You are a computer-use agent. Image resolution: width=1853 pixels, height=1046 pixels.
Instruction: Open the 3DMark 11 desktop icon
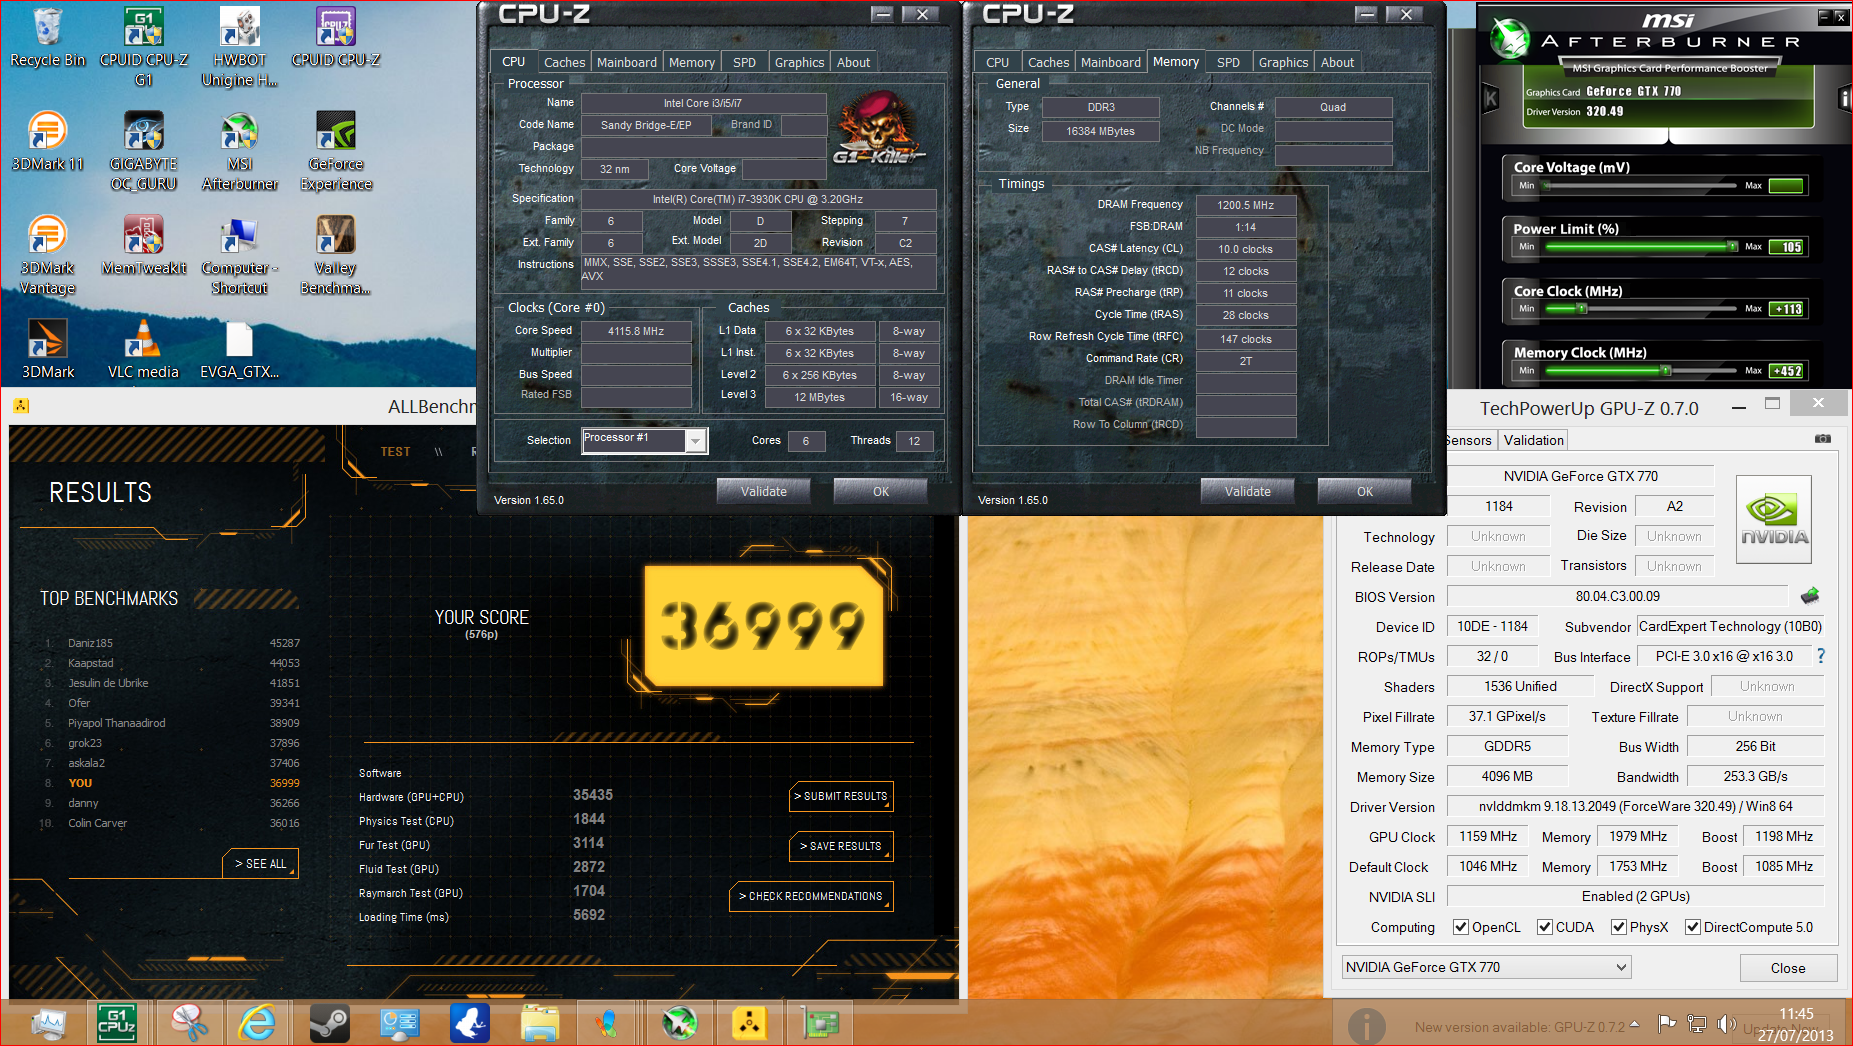coord(47,142)
